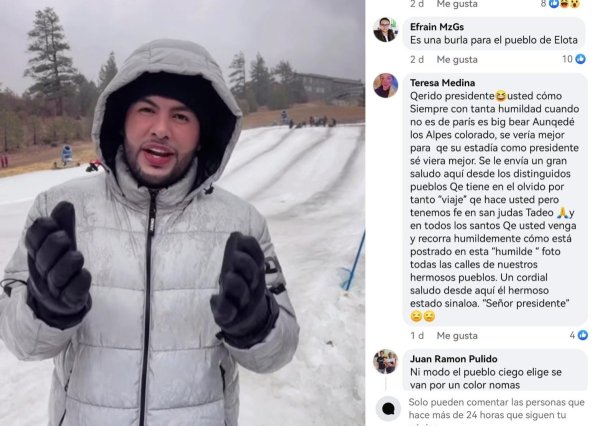Image resolution: width=600 pixels, height=426 pixels.
Task: Open the Efrain MzGs name link
Action: pyautogui.click(x=437, y=27)
